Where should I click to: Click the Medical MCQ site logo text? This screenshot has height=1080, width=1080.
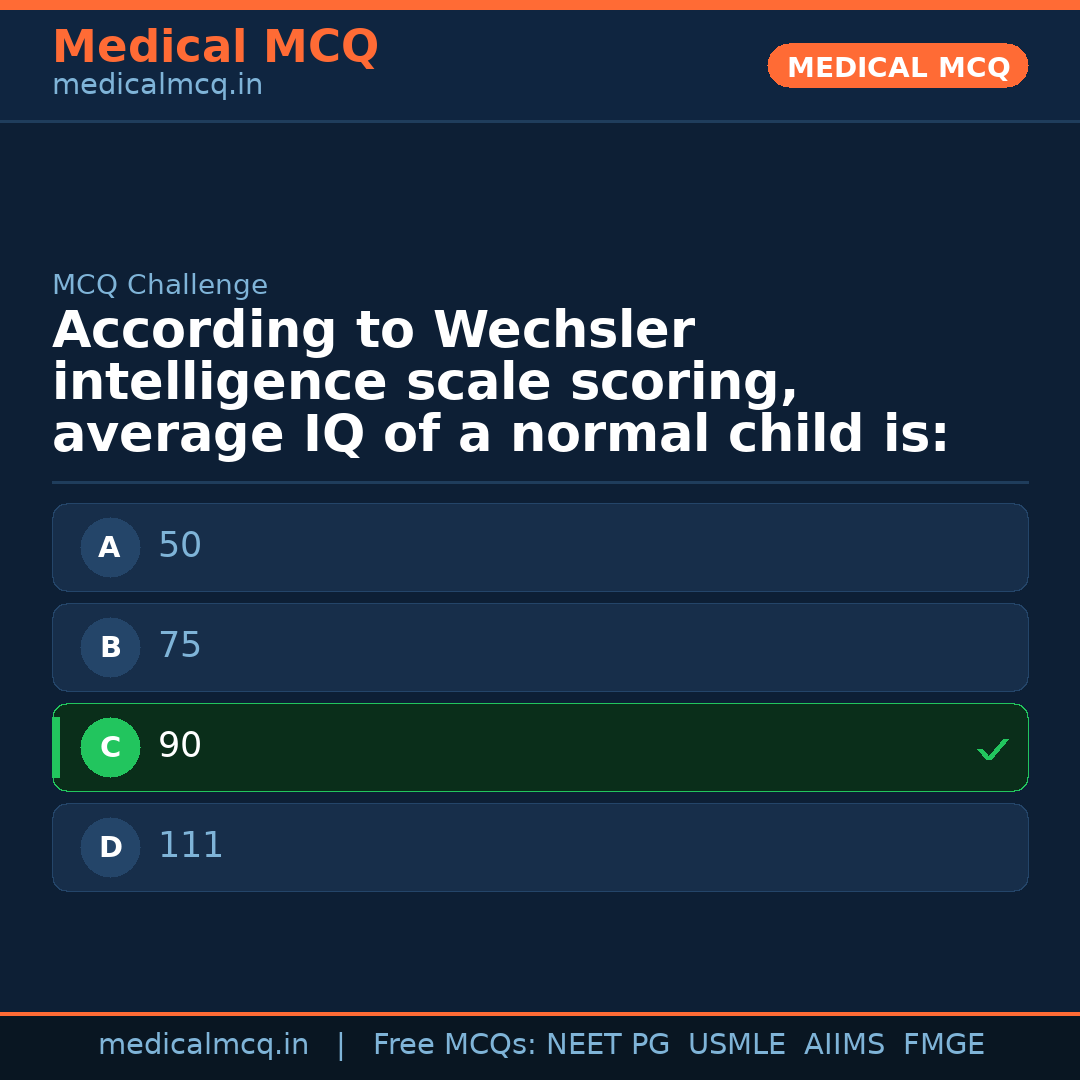[216, 46]
